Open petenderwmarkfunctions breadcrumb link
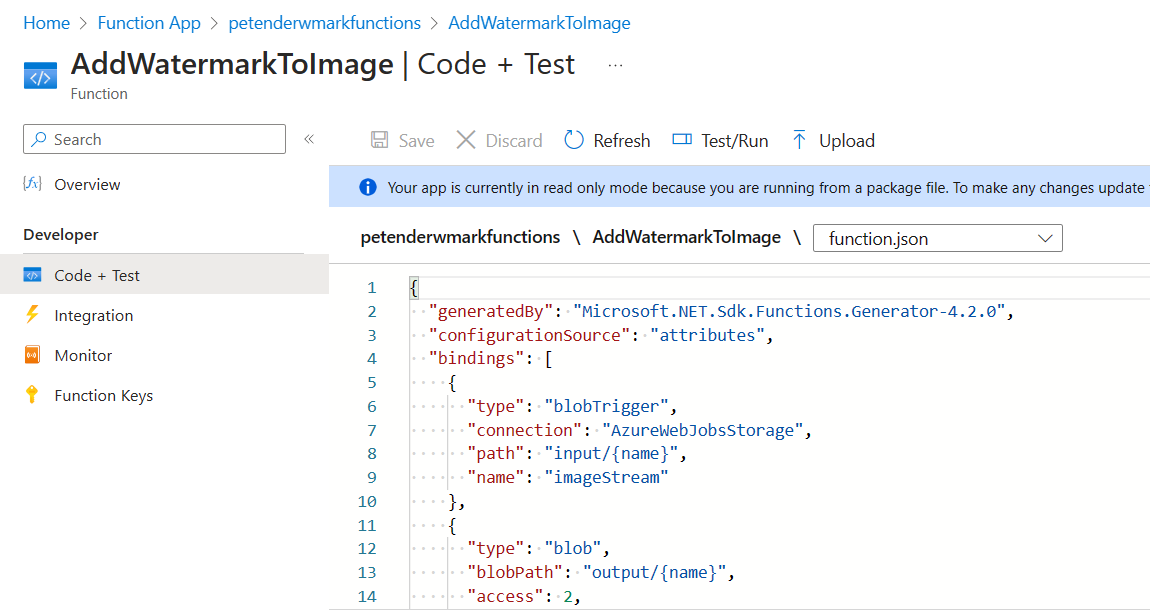Viewport: 1150px width, 611px height. point(324,23)
